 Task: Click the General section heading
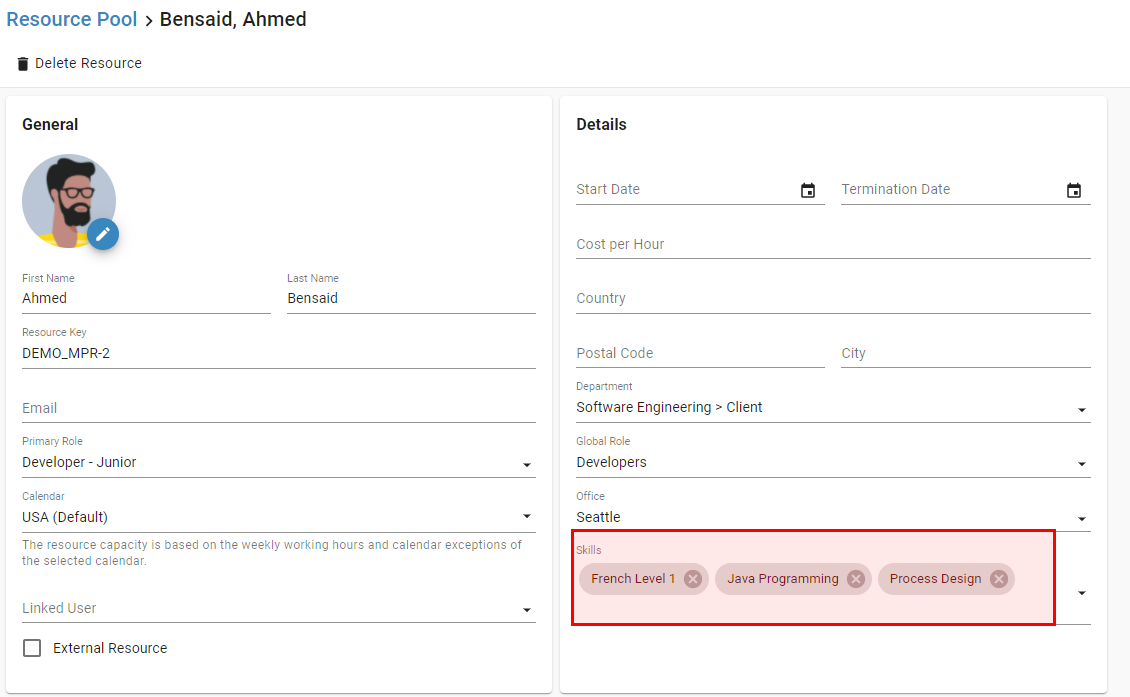pyautogui.click(x=50, y=124)
